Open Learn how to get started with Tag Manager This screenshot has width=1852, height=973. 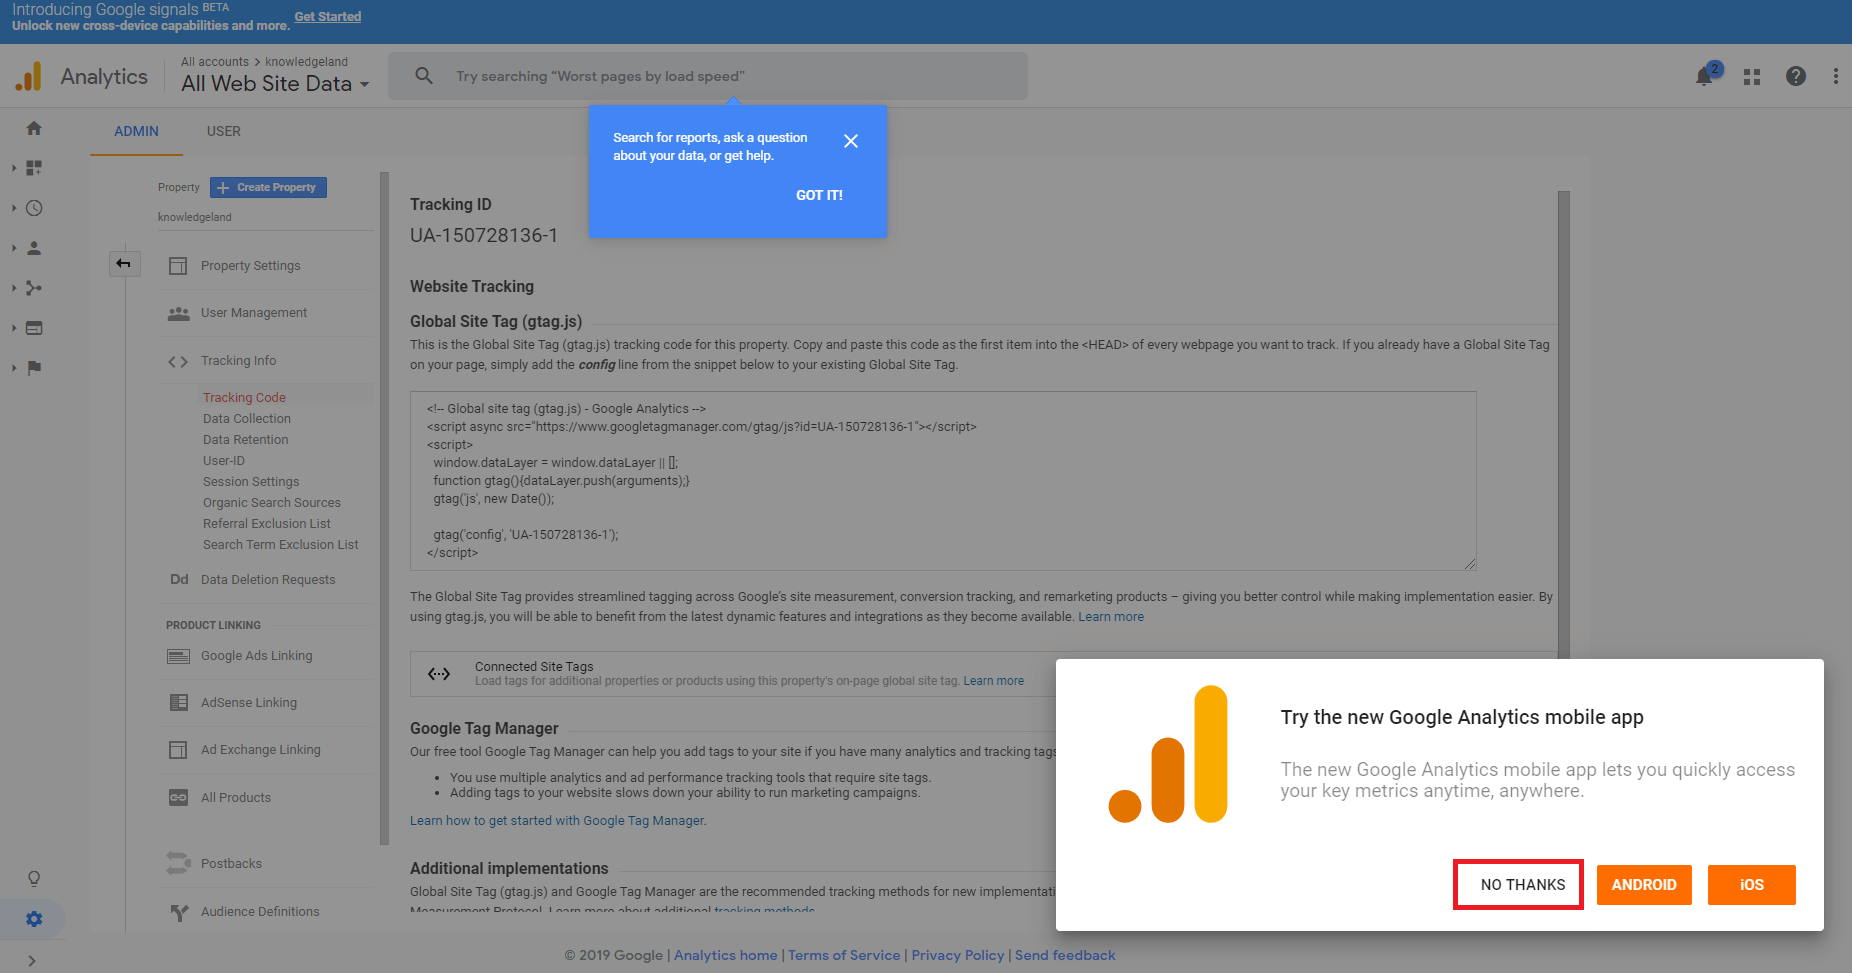point(558,821)
